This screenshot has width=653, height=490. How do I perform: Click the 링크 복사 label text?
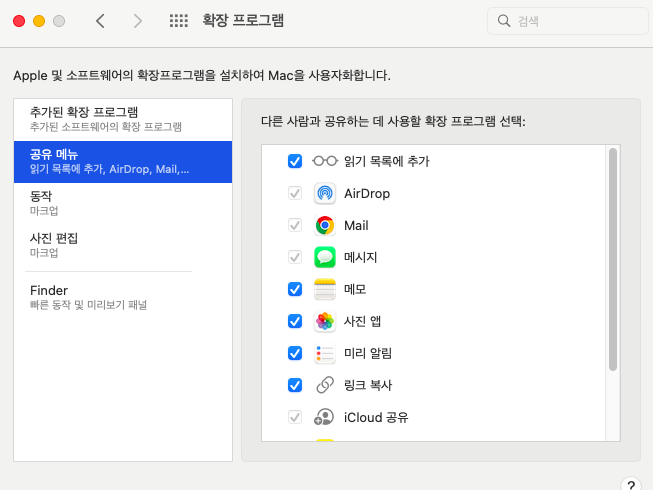(x=368, y=385)
